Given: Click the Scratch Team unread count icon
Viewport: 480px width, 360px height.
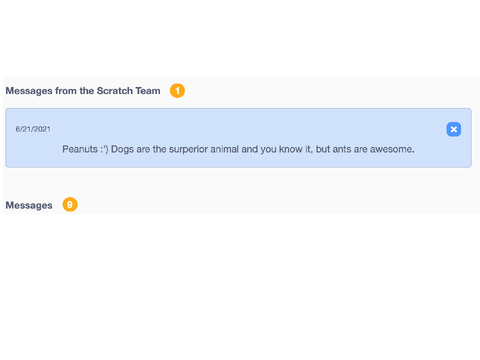Looking at the screenshot, I should pos(177,91).
